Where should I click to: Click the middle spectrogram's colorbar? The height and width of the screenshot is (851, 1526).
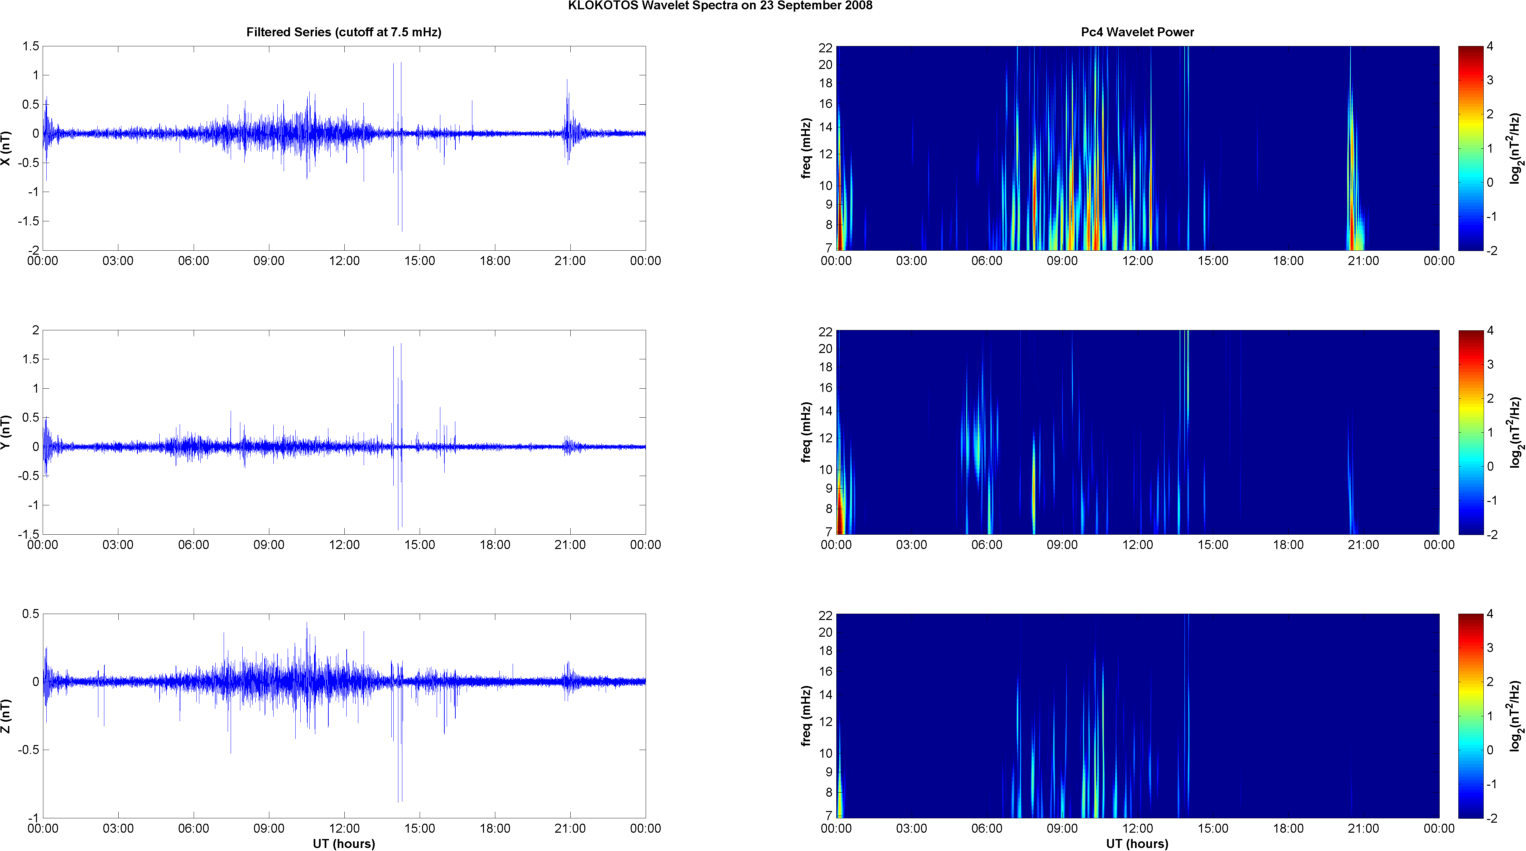[x=1470, y=432]
